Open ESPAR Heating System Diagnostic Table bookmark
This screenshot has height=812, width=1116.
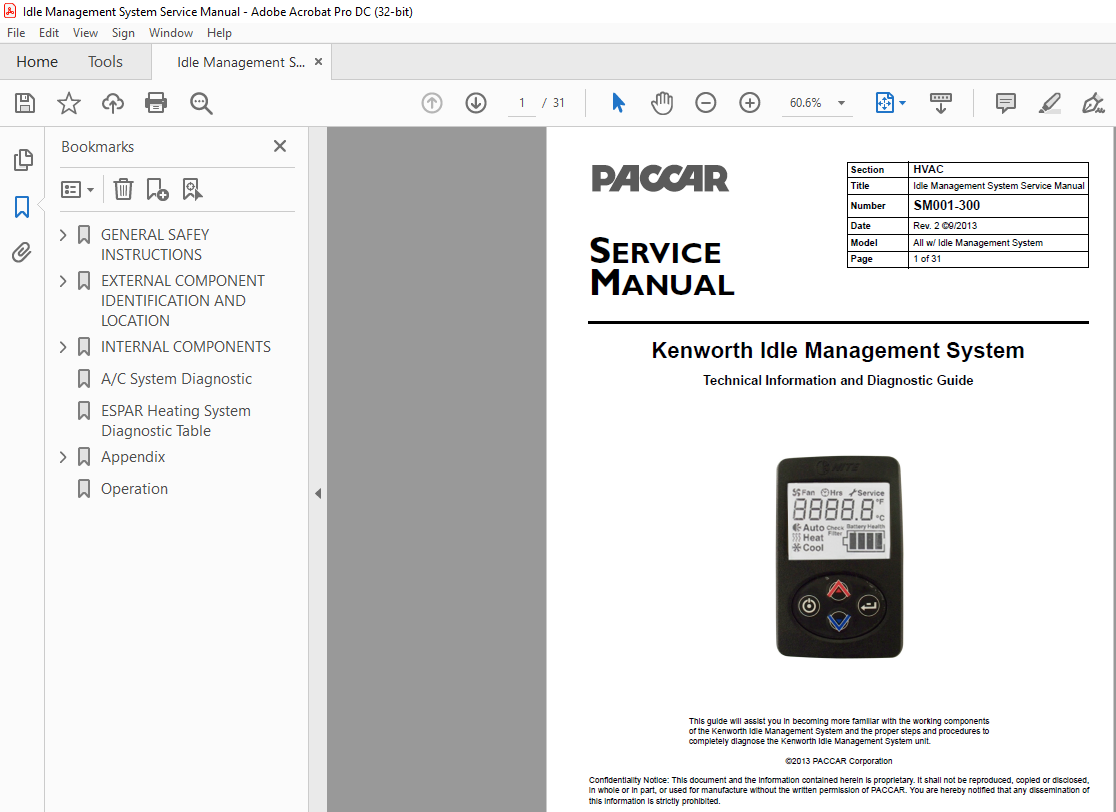coord(176,421)
